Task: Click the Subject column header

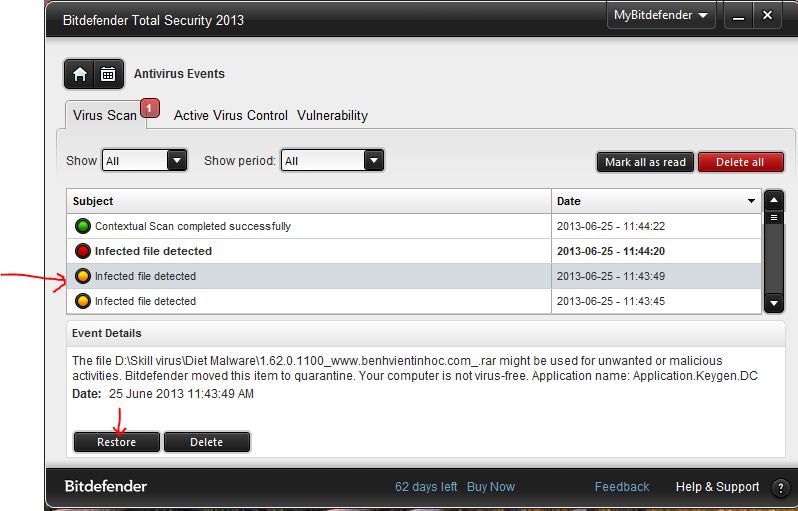Action: 309,201
